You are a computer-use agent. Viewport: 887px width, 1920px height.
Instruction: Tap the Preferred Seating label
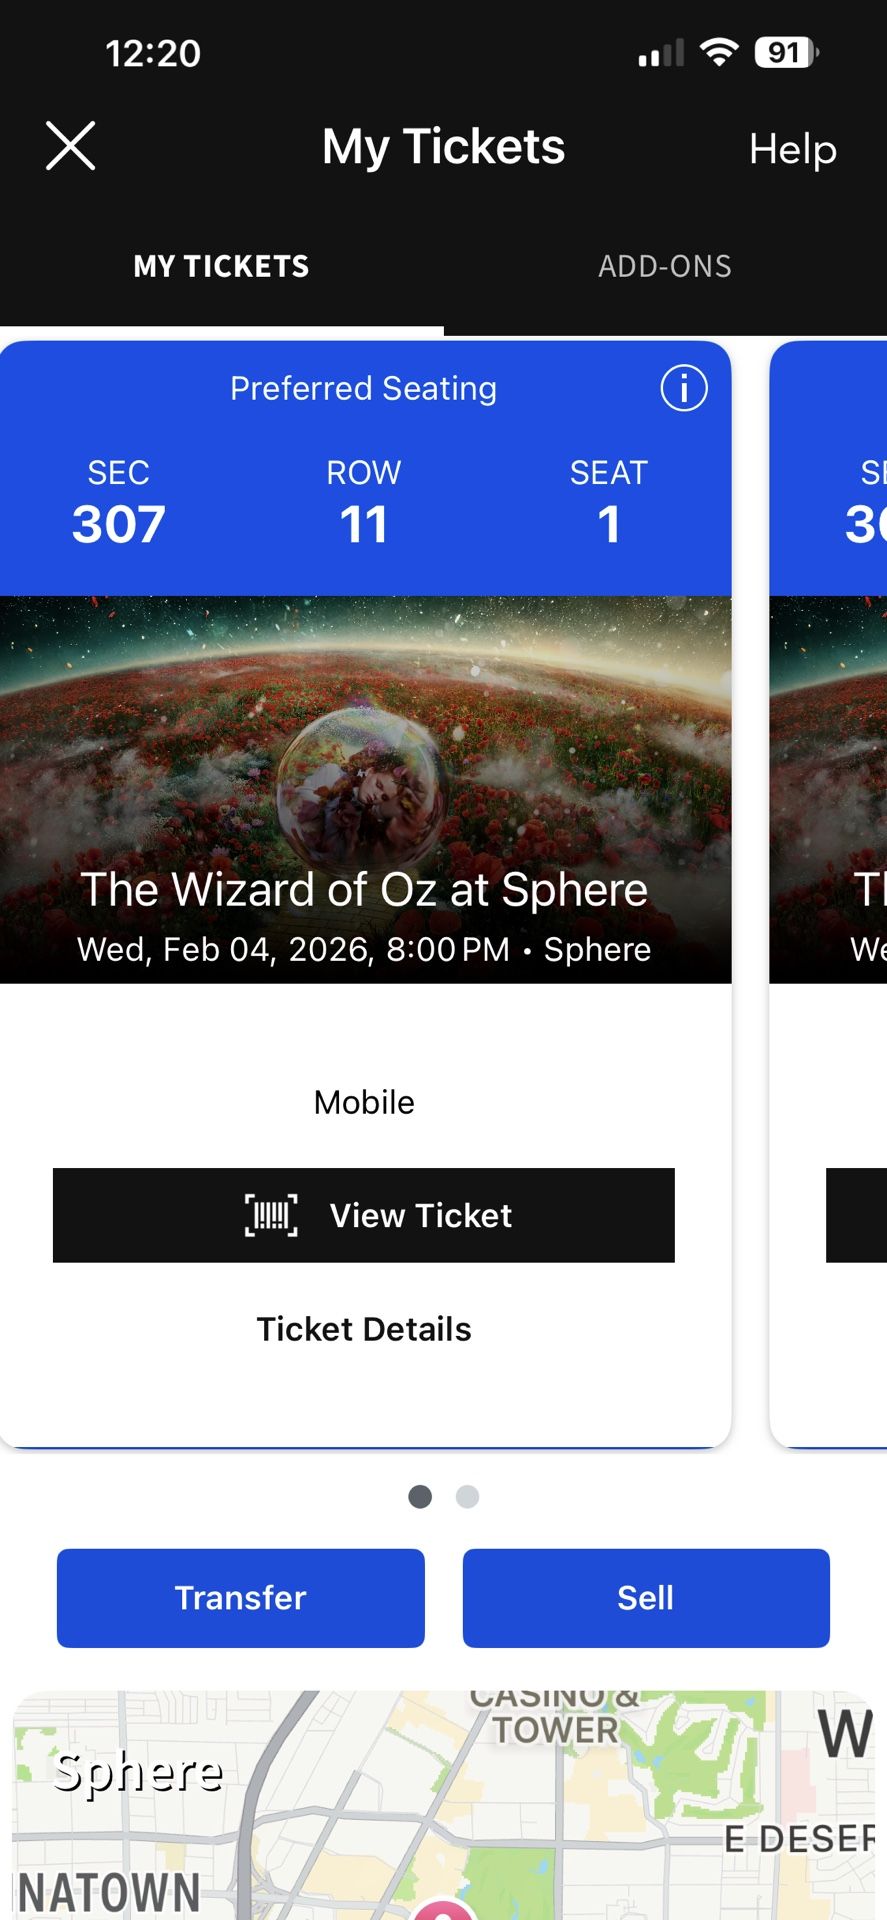363,388
